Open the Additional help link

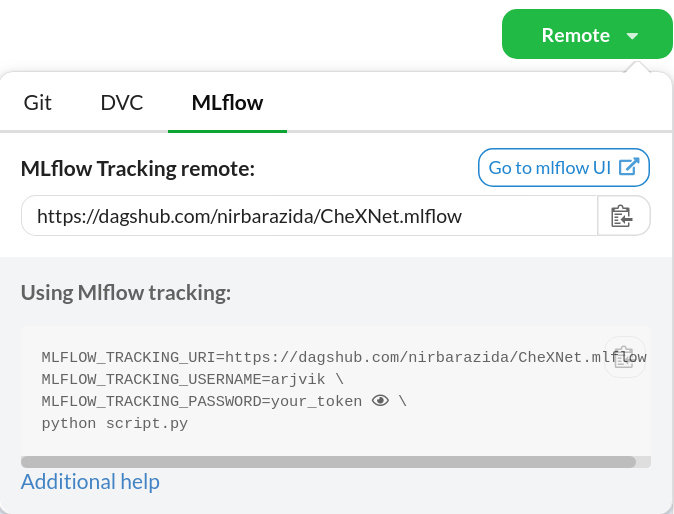click(90, 481)
